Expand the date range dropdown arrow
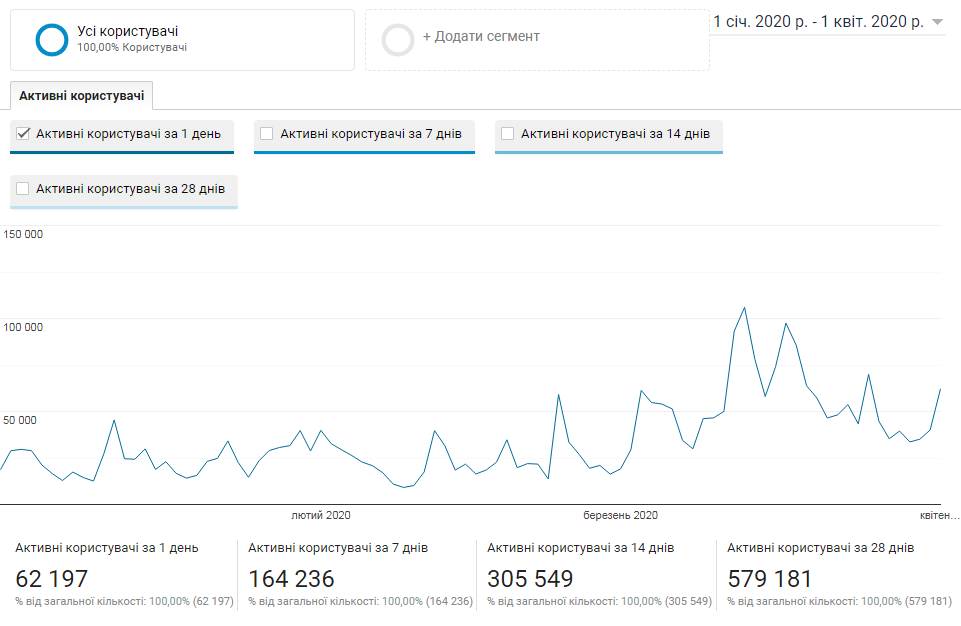 (x=937, y=22)
